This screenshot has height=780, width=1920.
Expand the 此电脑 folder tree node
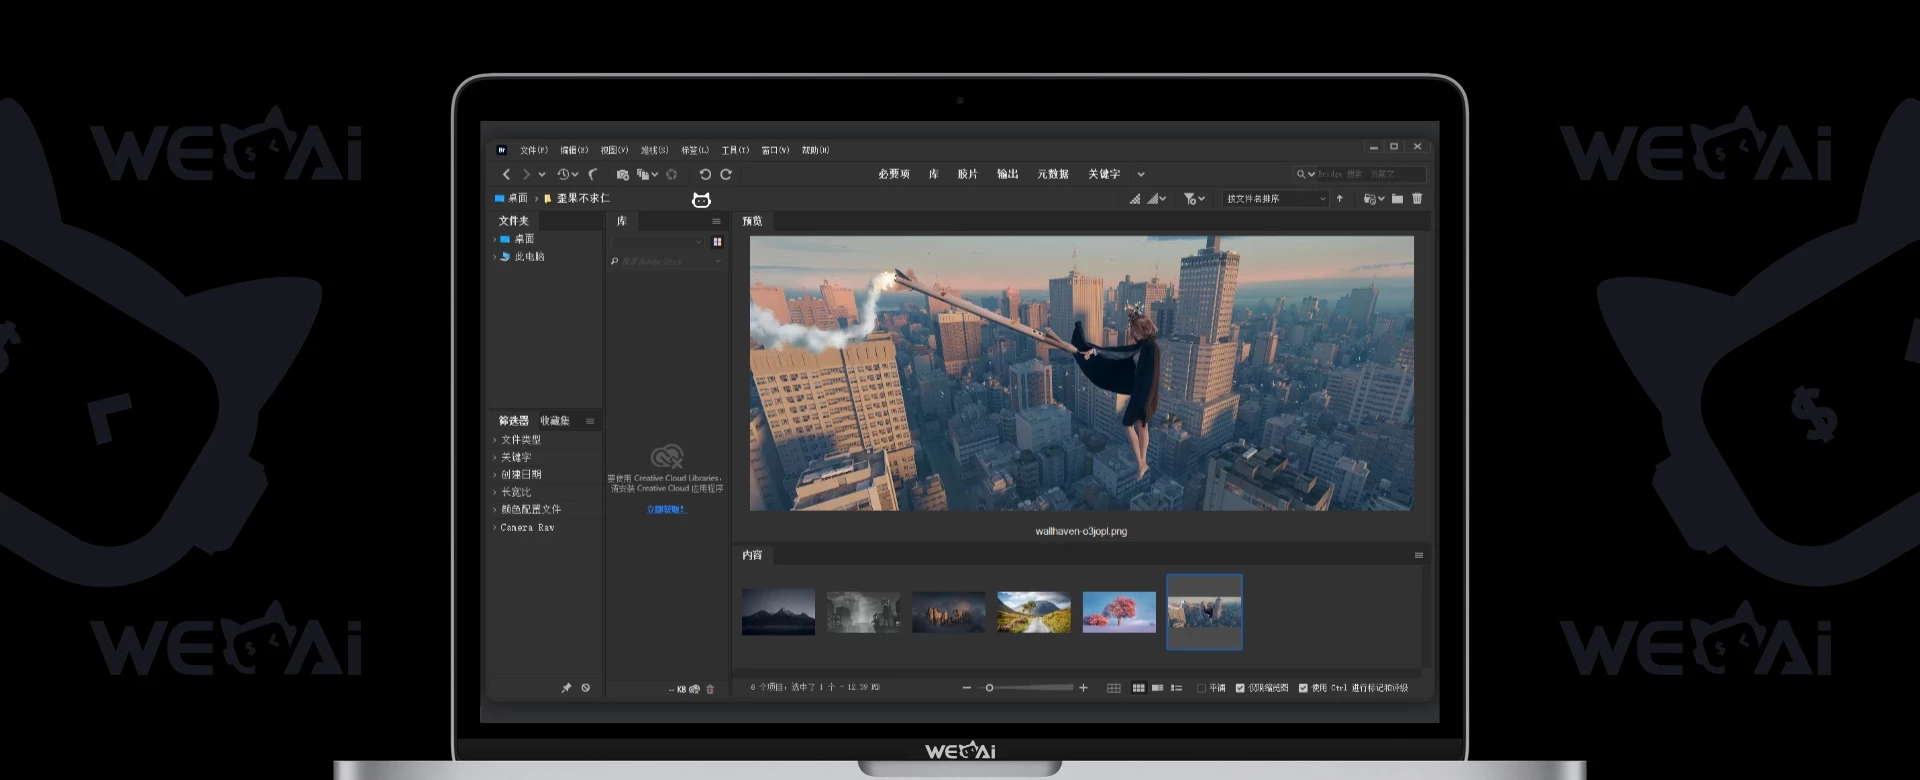pos(494,257)
